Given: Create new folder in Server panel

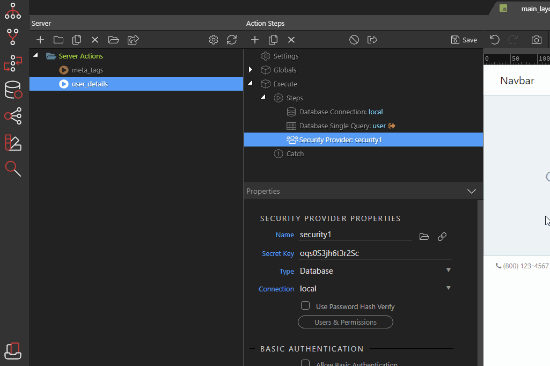Looking at the screenshot, I should pos(58,40).
